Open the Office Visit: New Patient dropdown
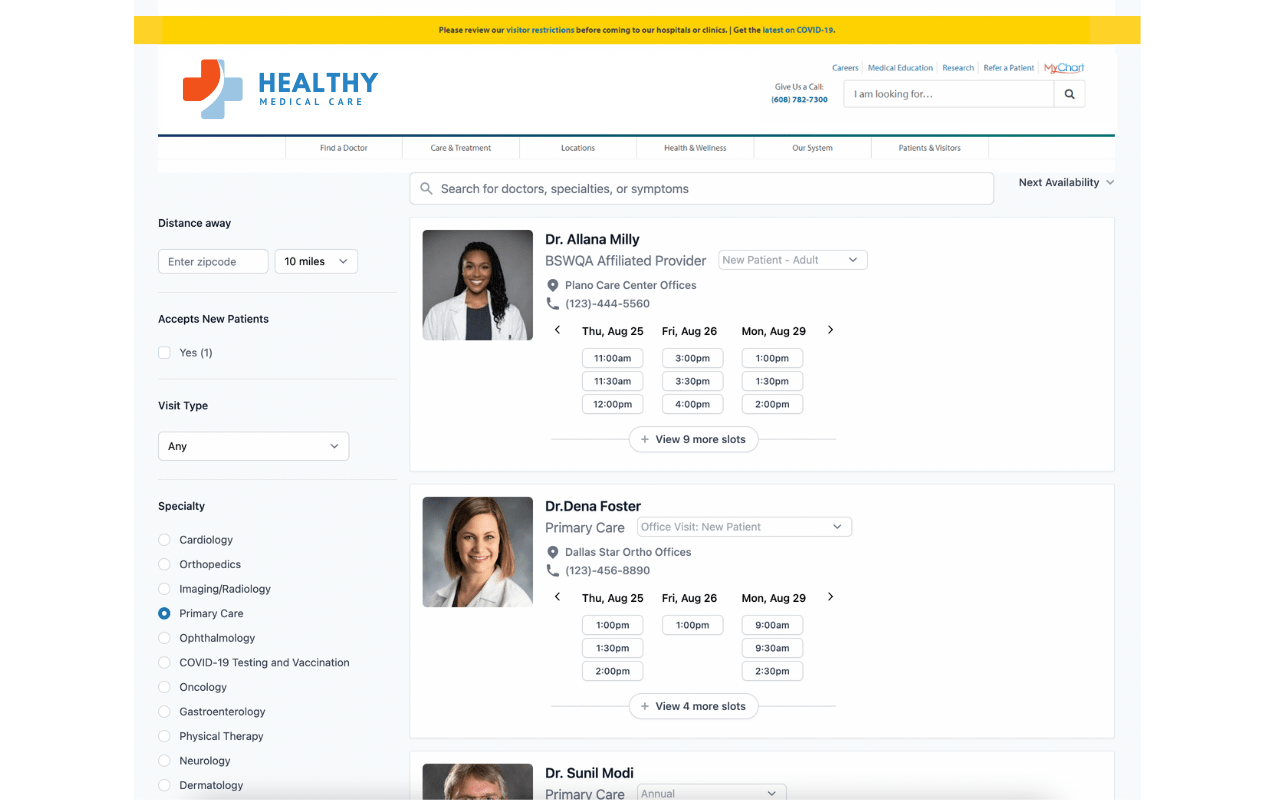 745,527
